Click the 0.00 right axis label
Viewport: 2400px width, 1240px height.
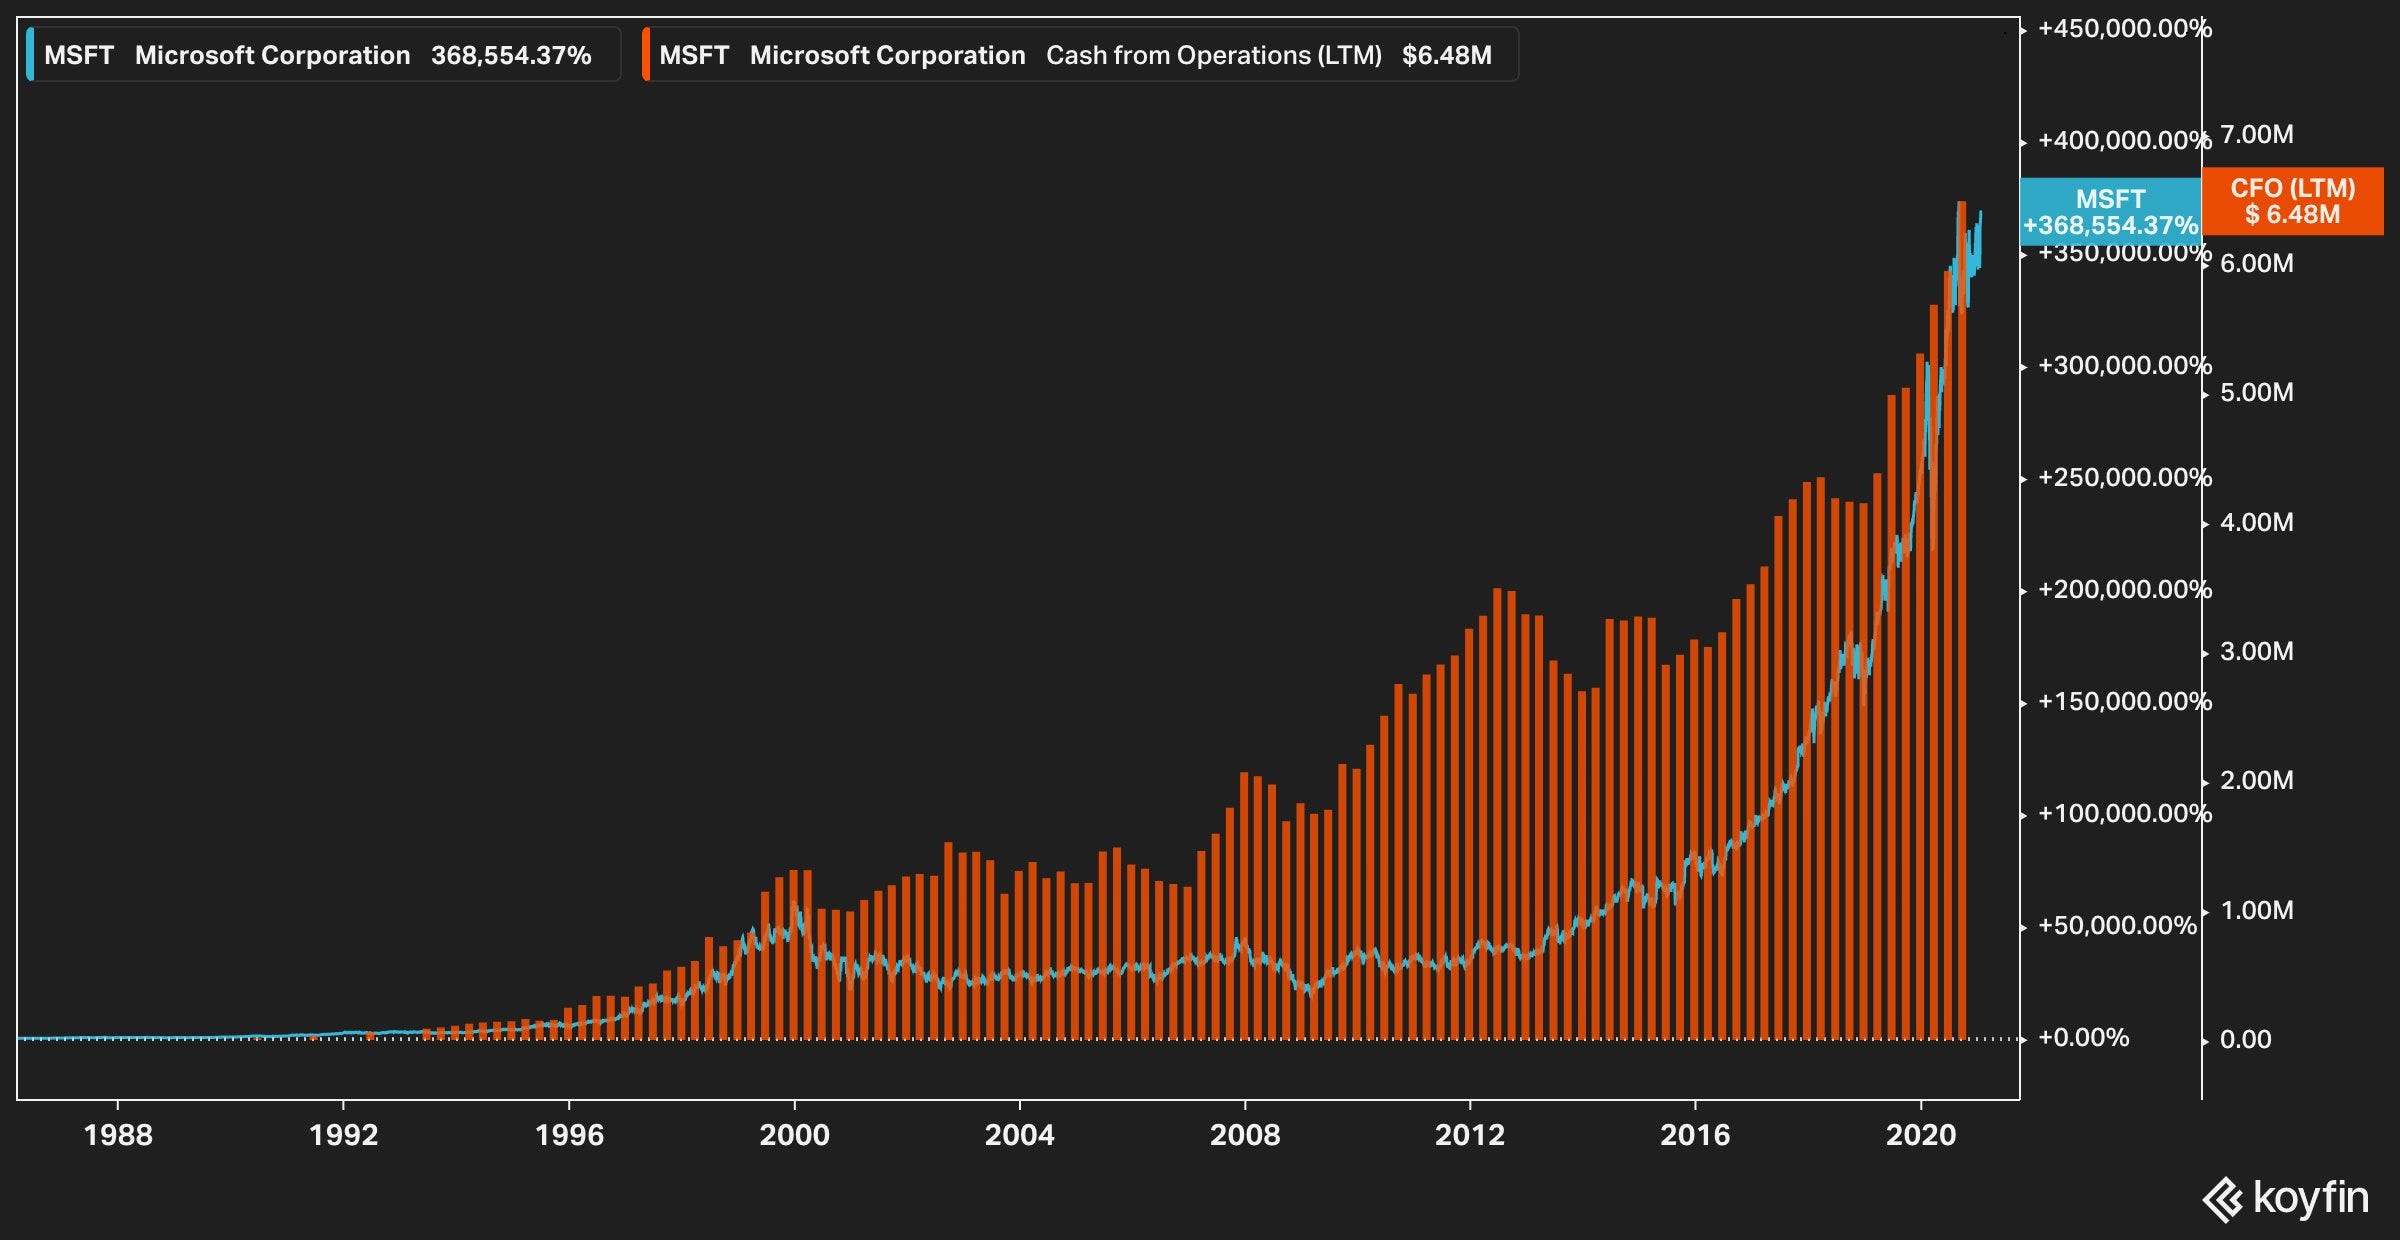(2245, 1039)
